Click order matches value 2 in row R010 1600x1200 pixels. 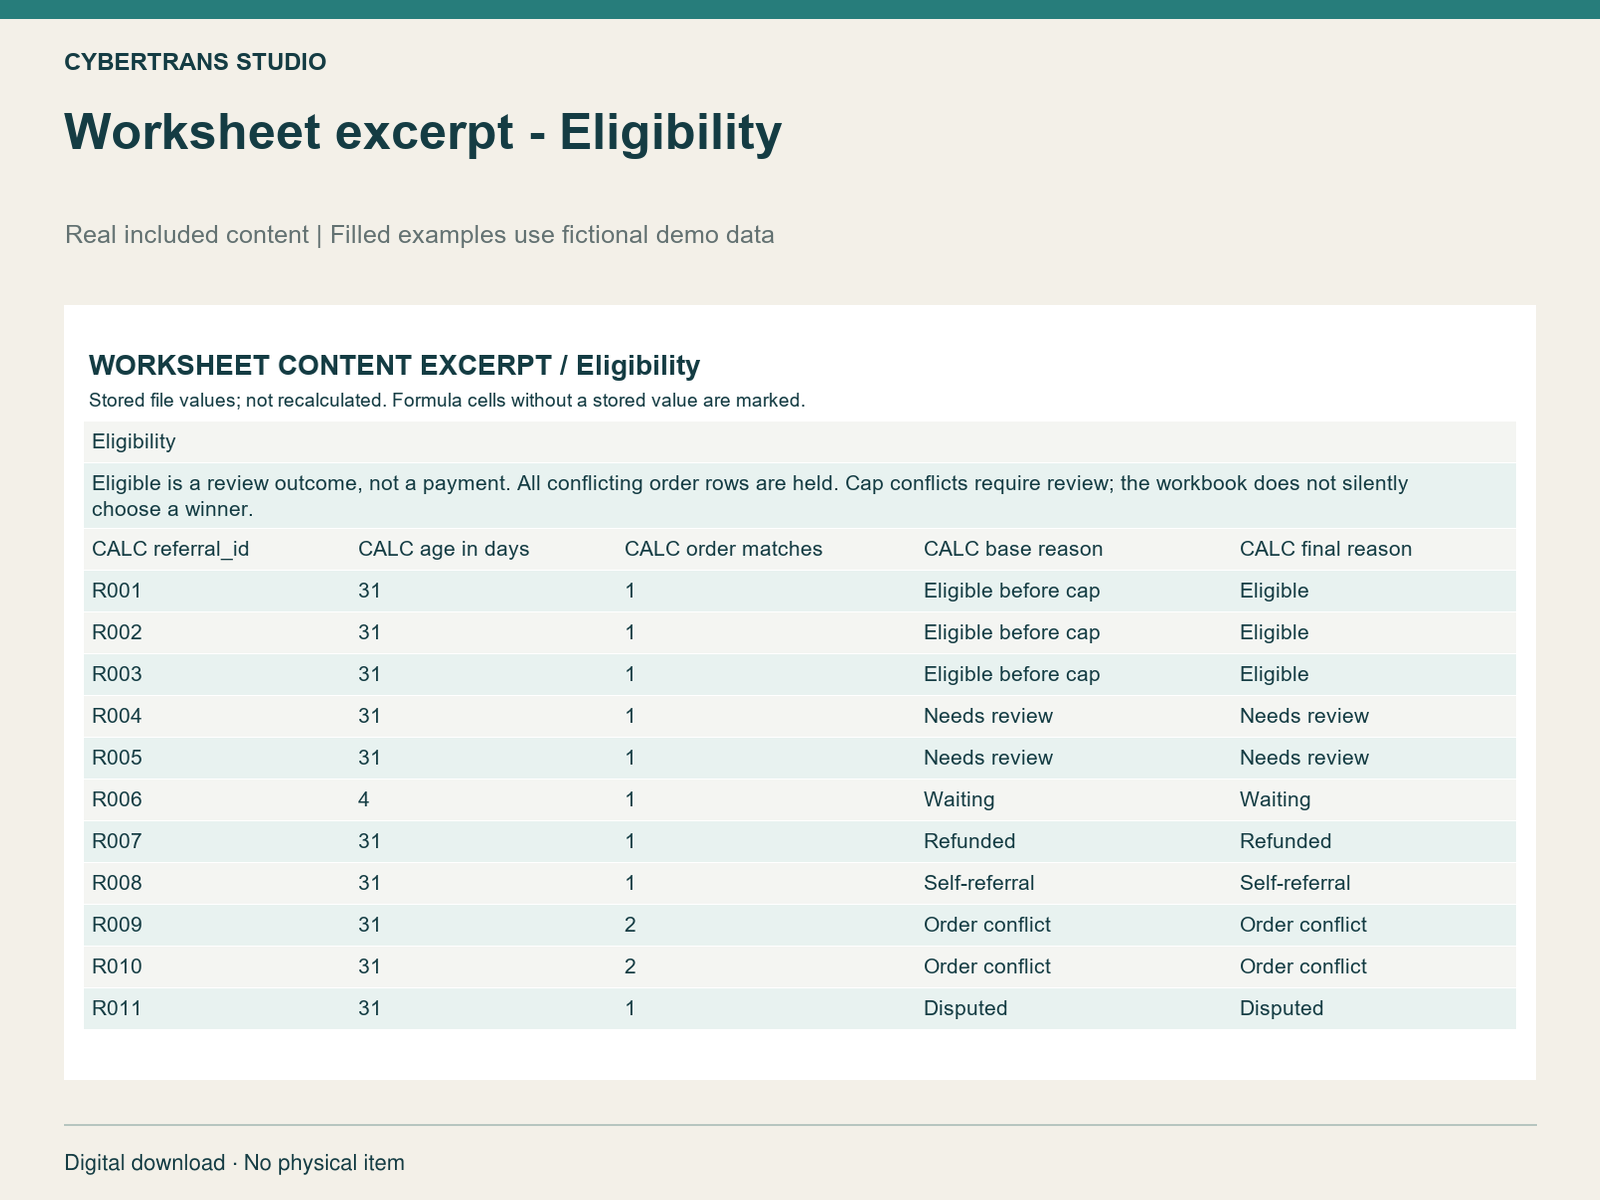pyautogui.click(x=630, y=967)
